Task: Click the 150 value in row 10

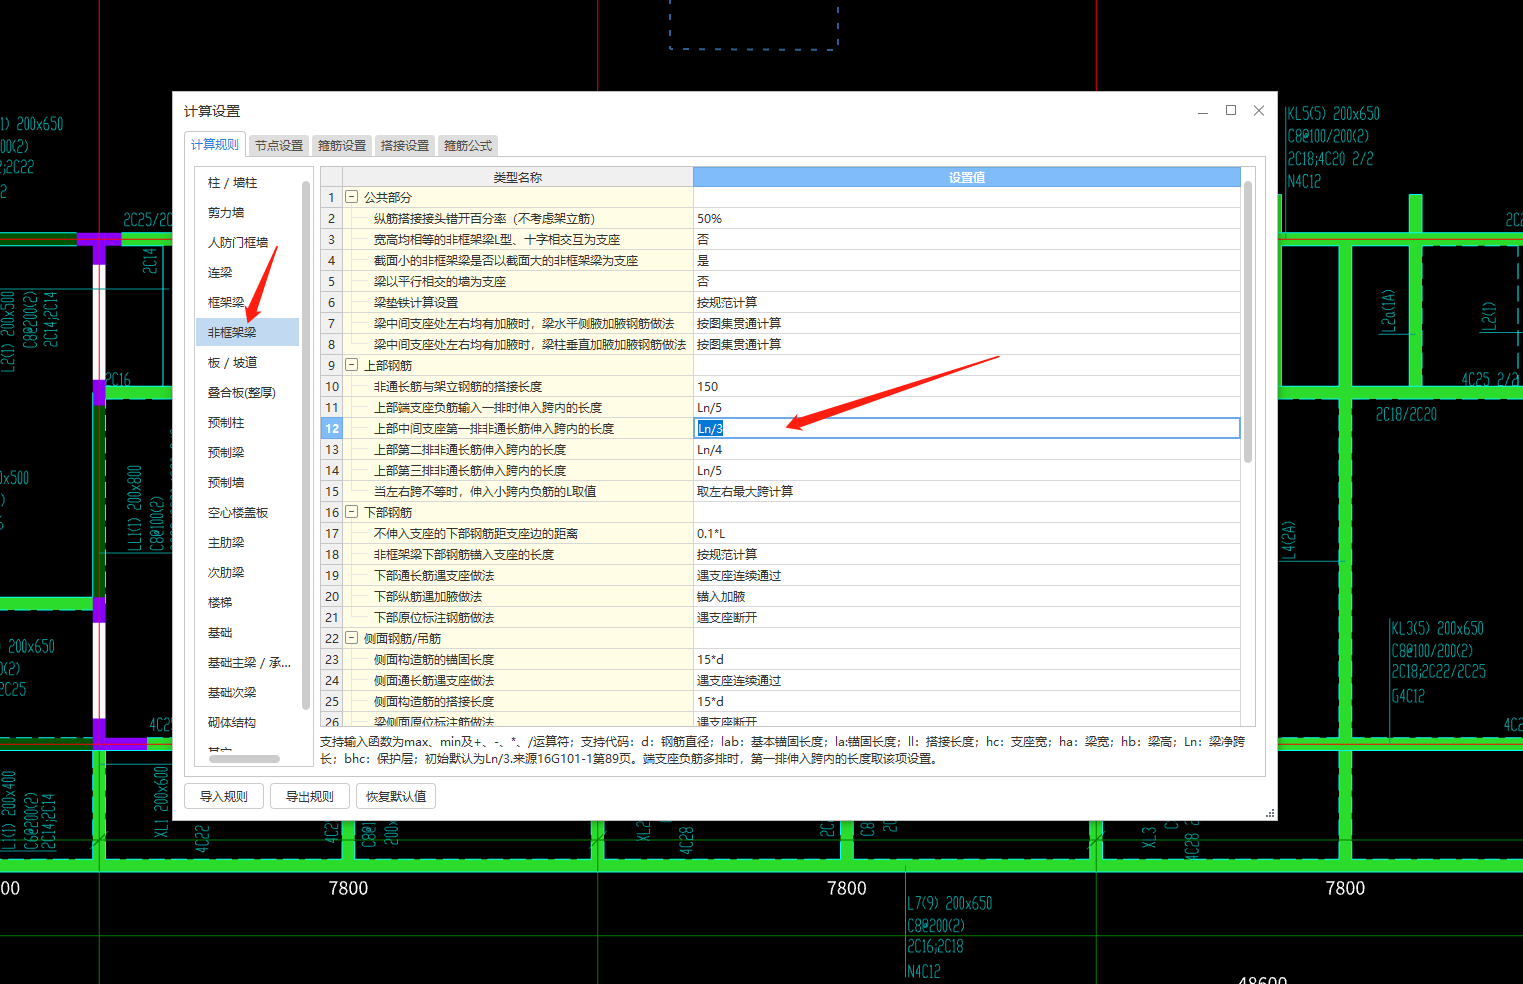Action: point(967,386)
